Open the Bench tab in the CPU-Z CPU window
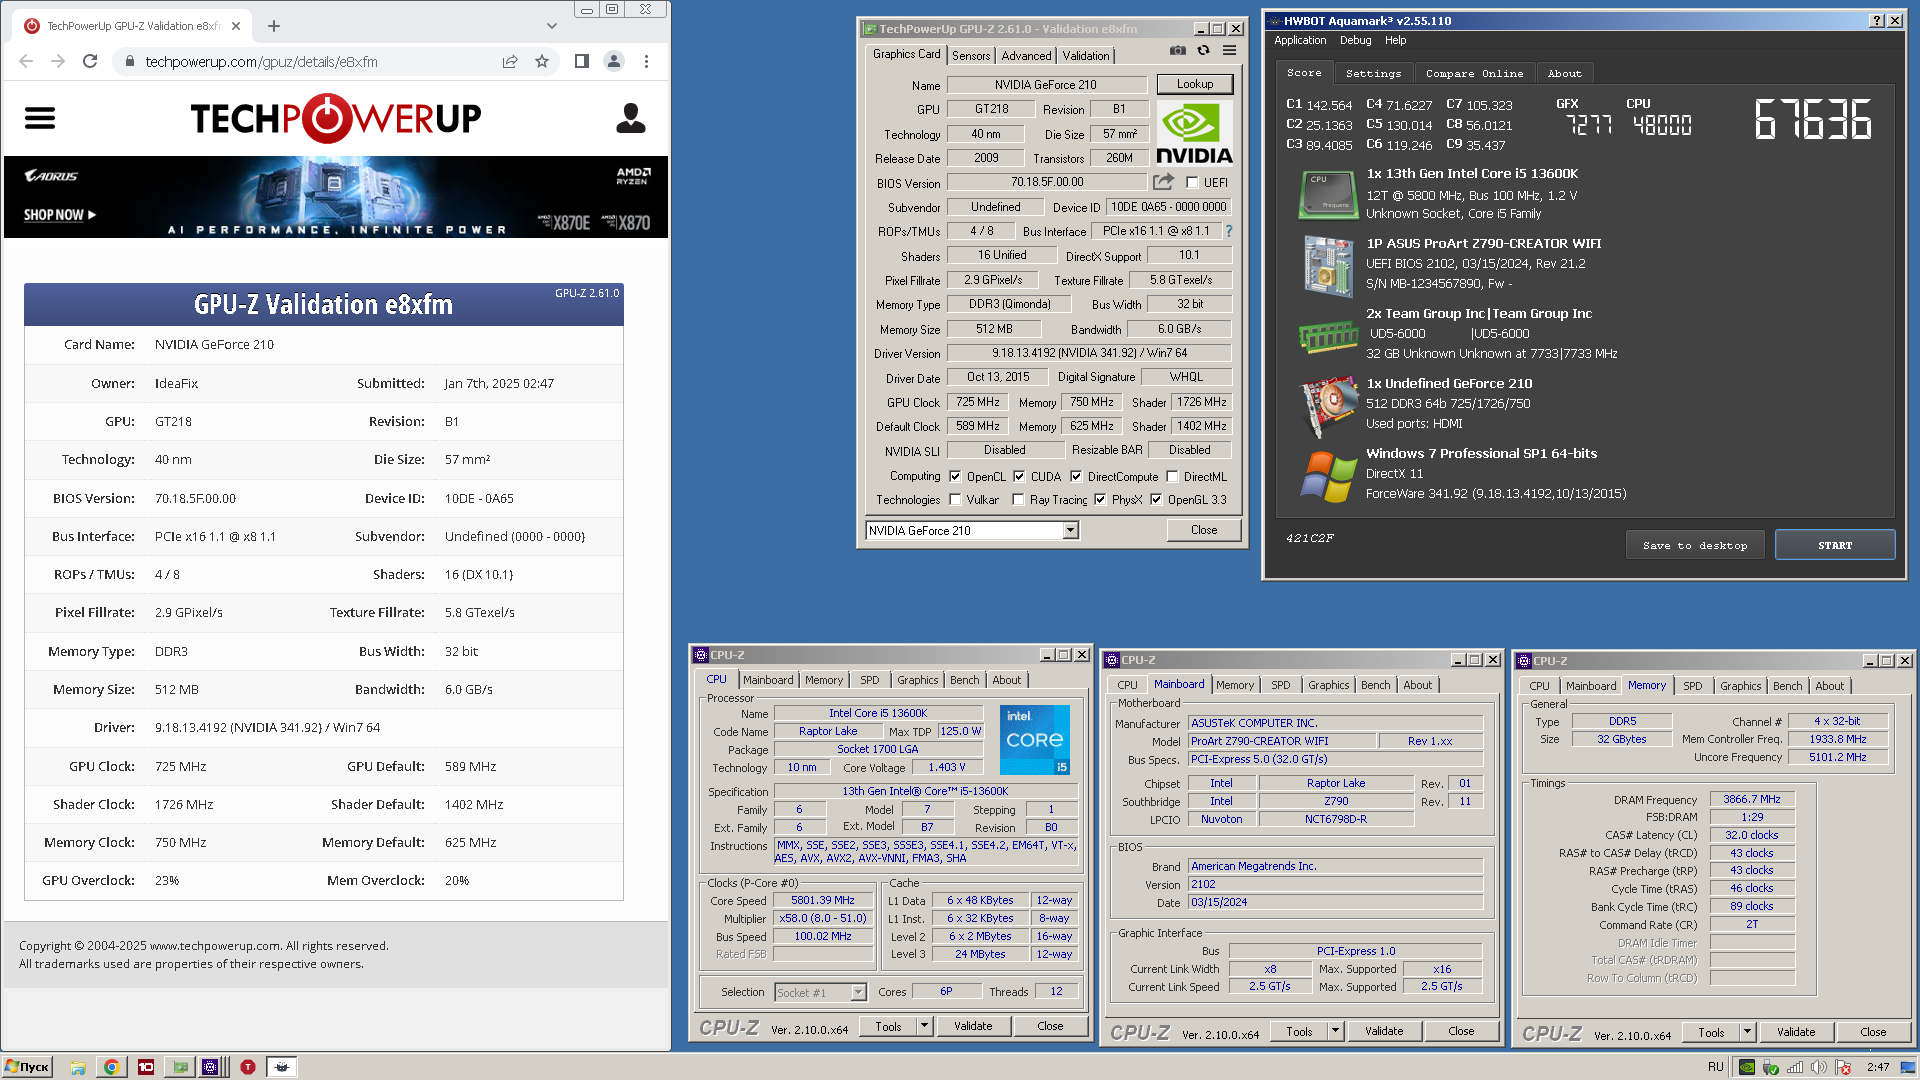1920x1080 pixels. [964, 680]
